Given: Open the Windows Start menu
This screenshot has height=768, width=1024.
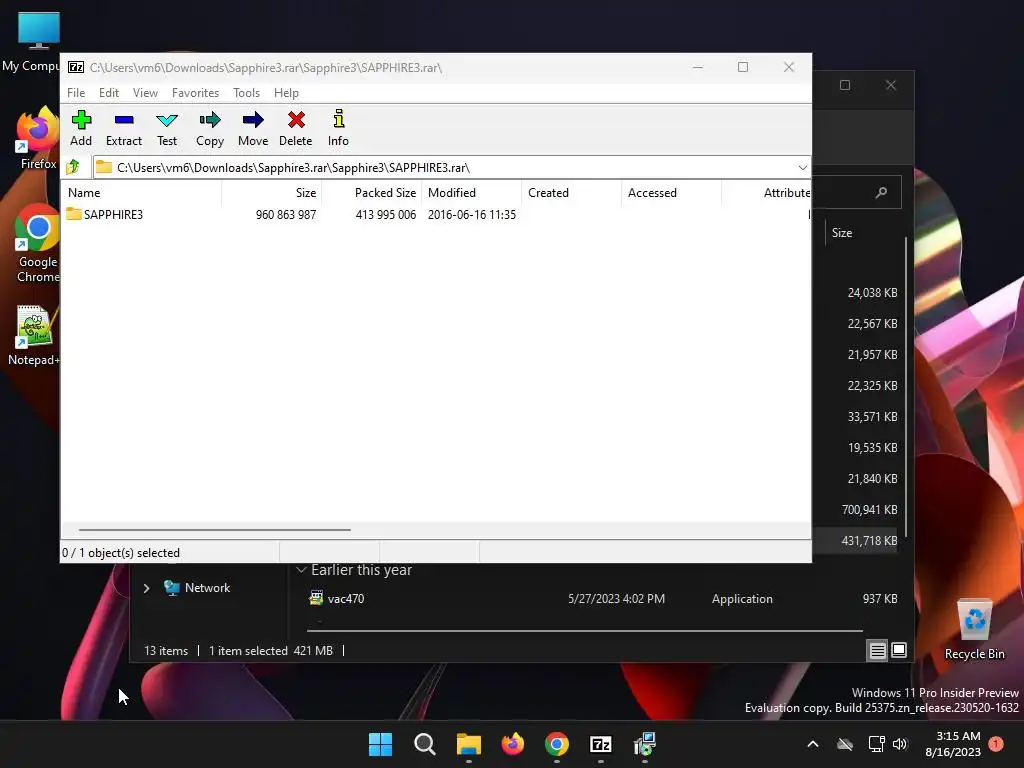Looking at the screenshot, I should (x=380, y=744).
